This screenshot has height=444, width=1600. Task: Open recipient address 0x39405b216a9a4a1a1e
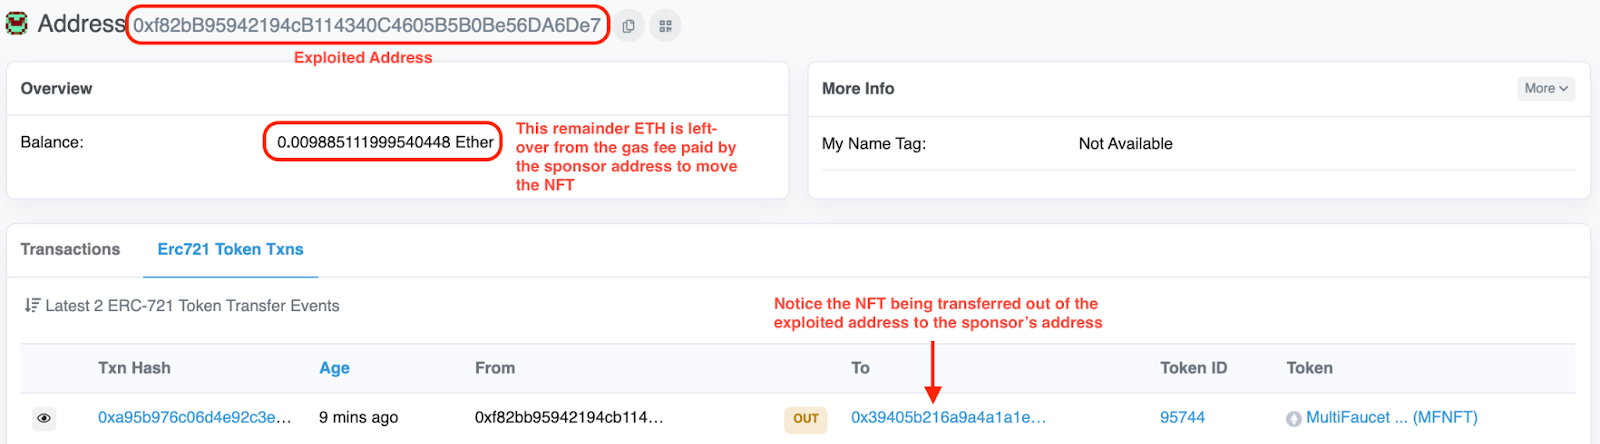click(x=948, y=417)
